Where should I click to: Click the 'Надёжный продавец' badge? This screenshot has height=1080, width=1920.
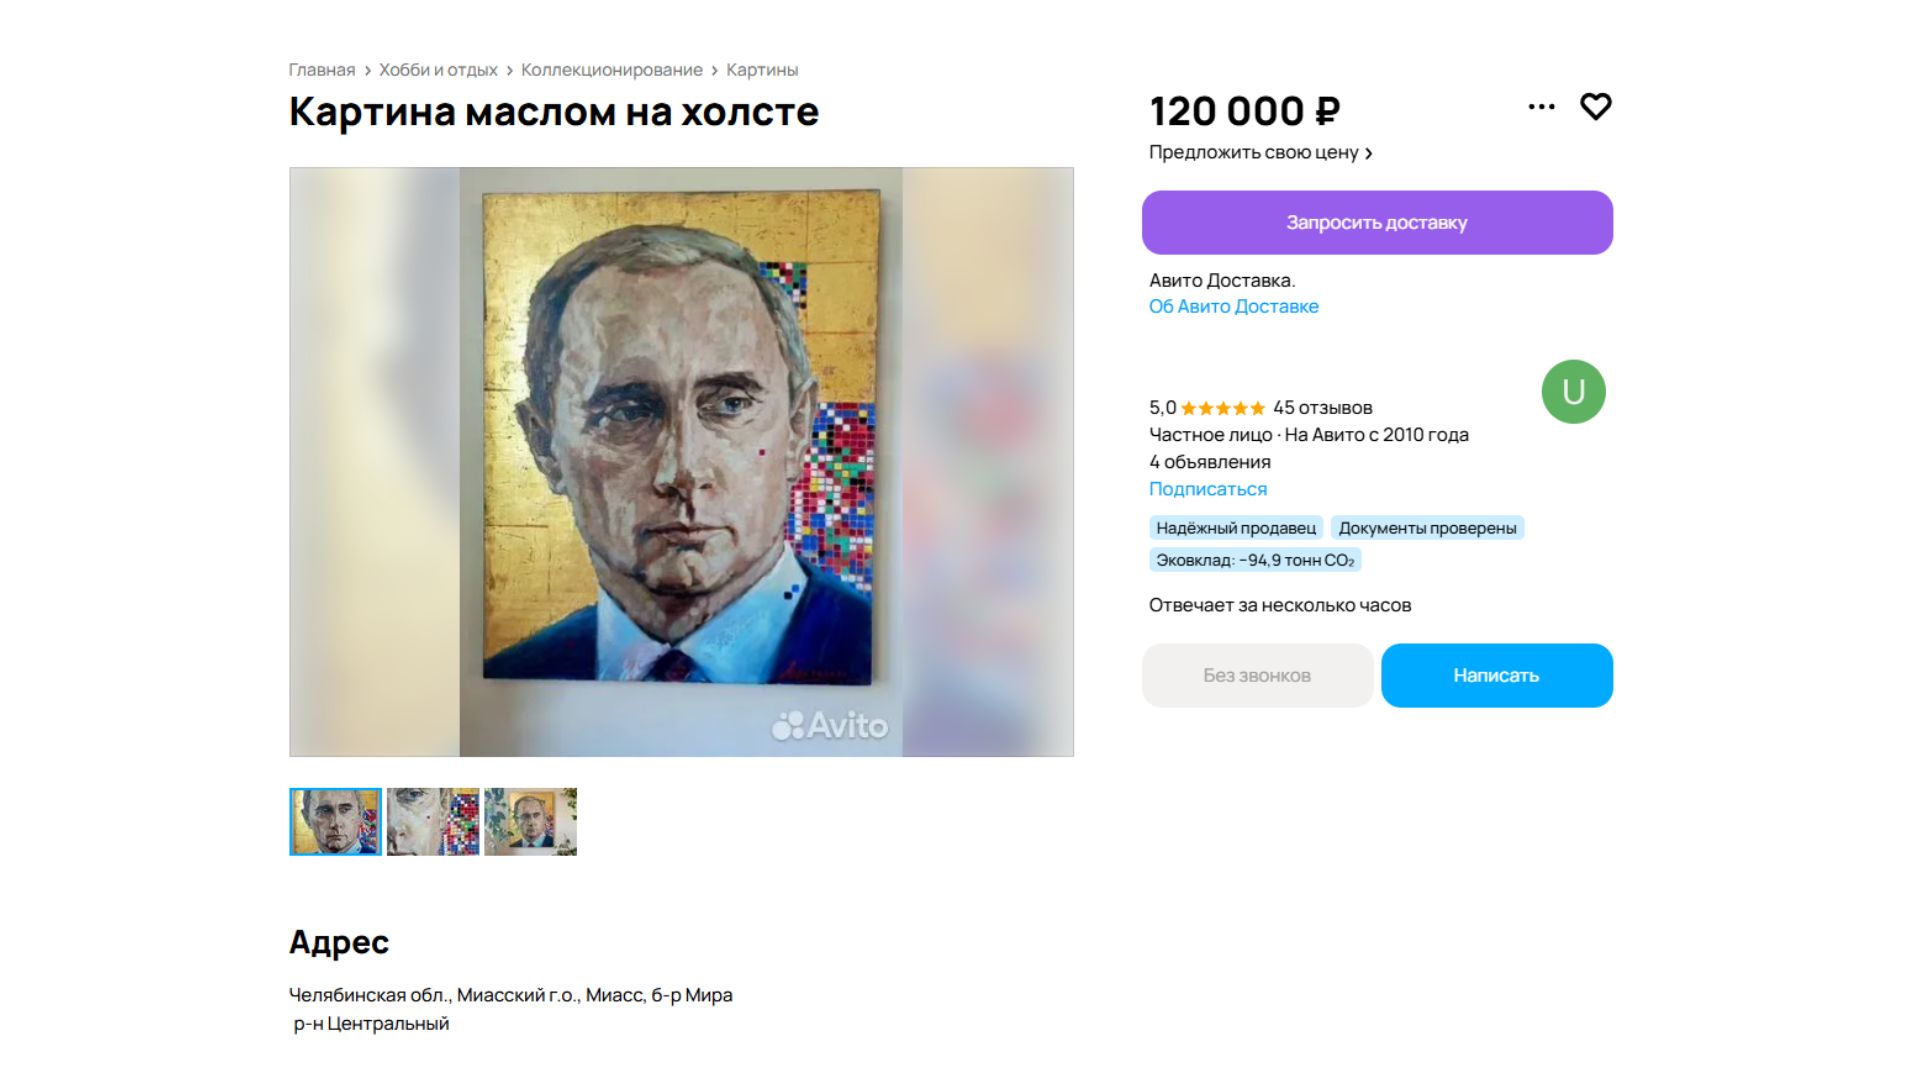[1235, 528]
